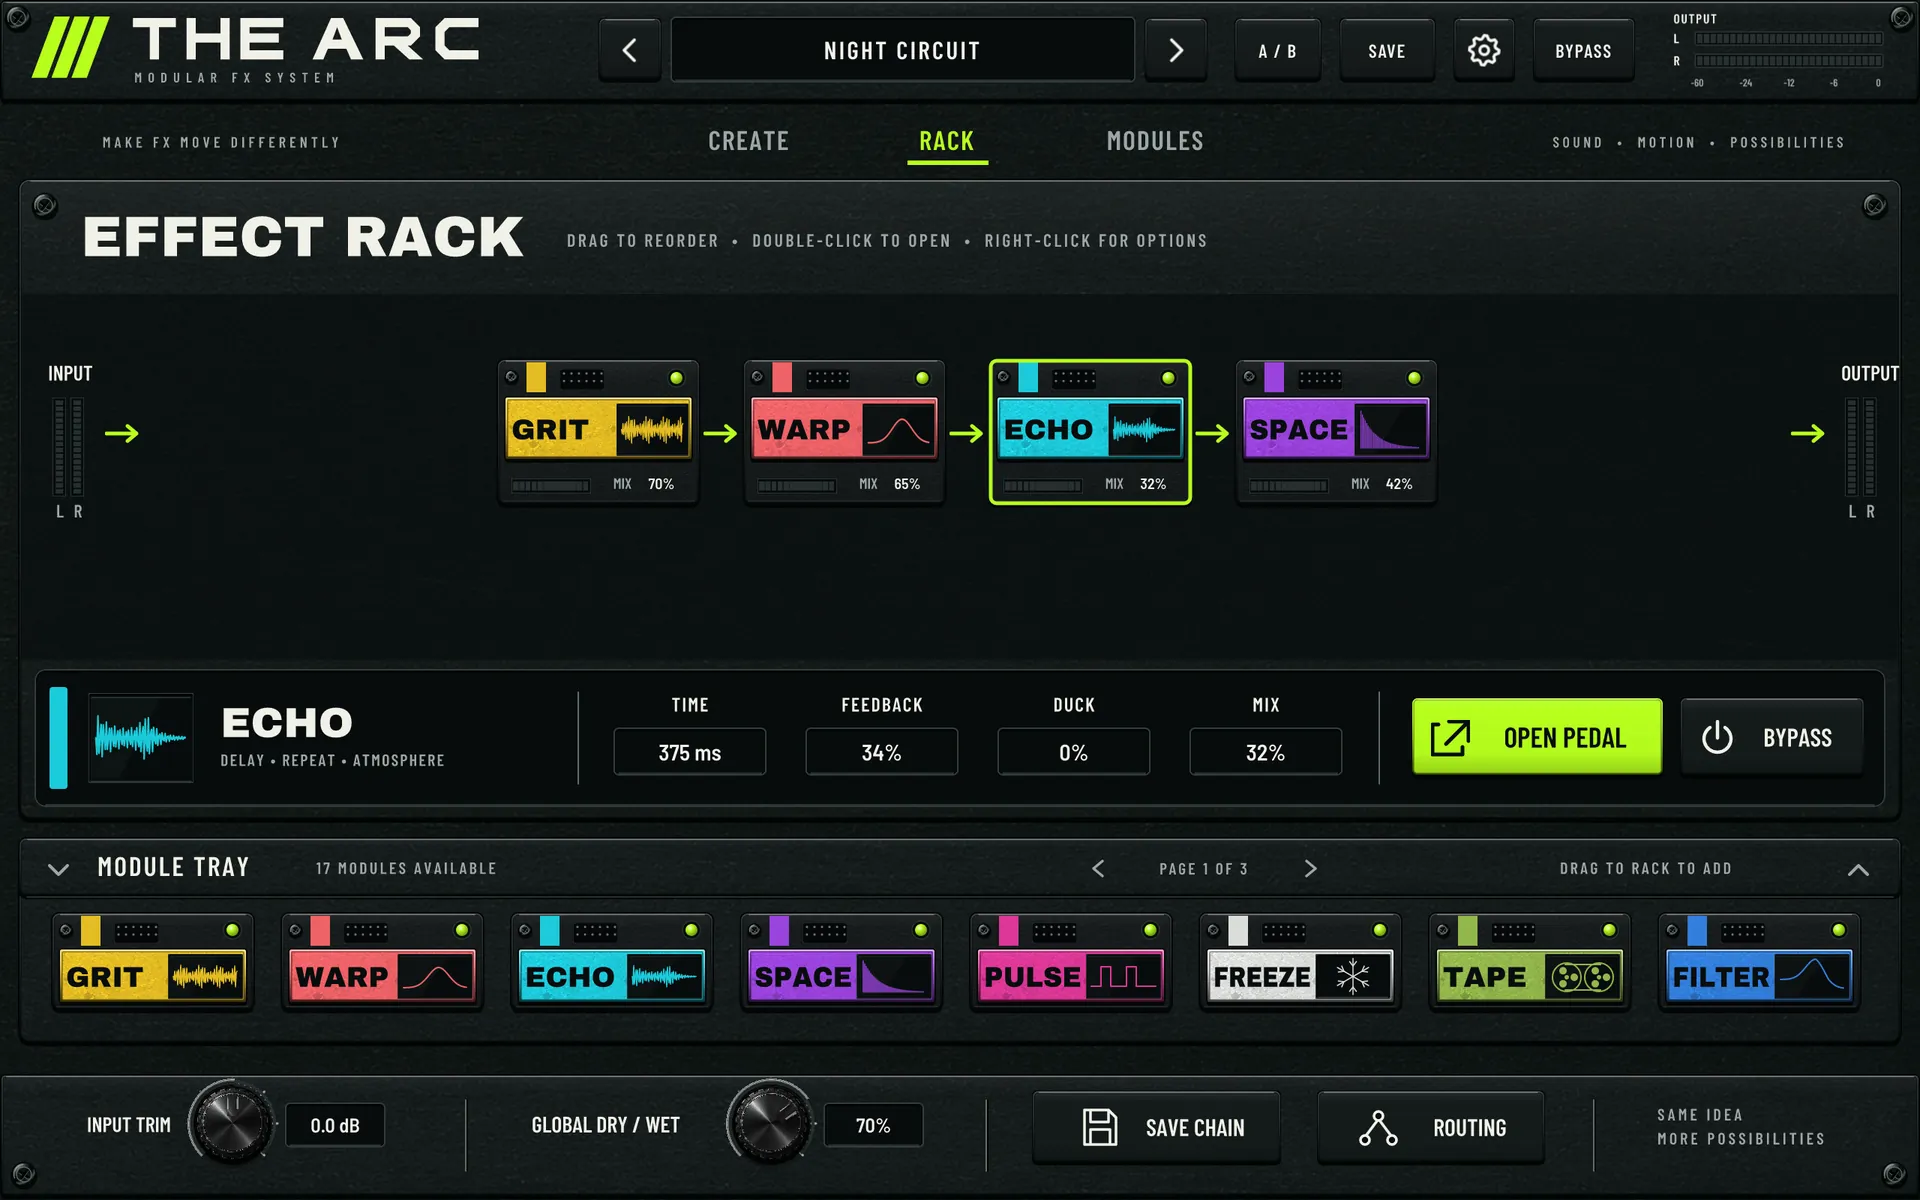
Task: Click the open-pedal external arrow icon
Action: [x=1450, y=738]
